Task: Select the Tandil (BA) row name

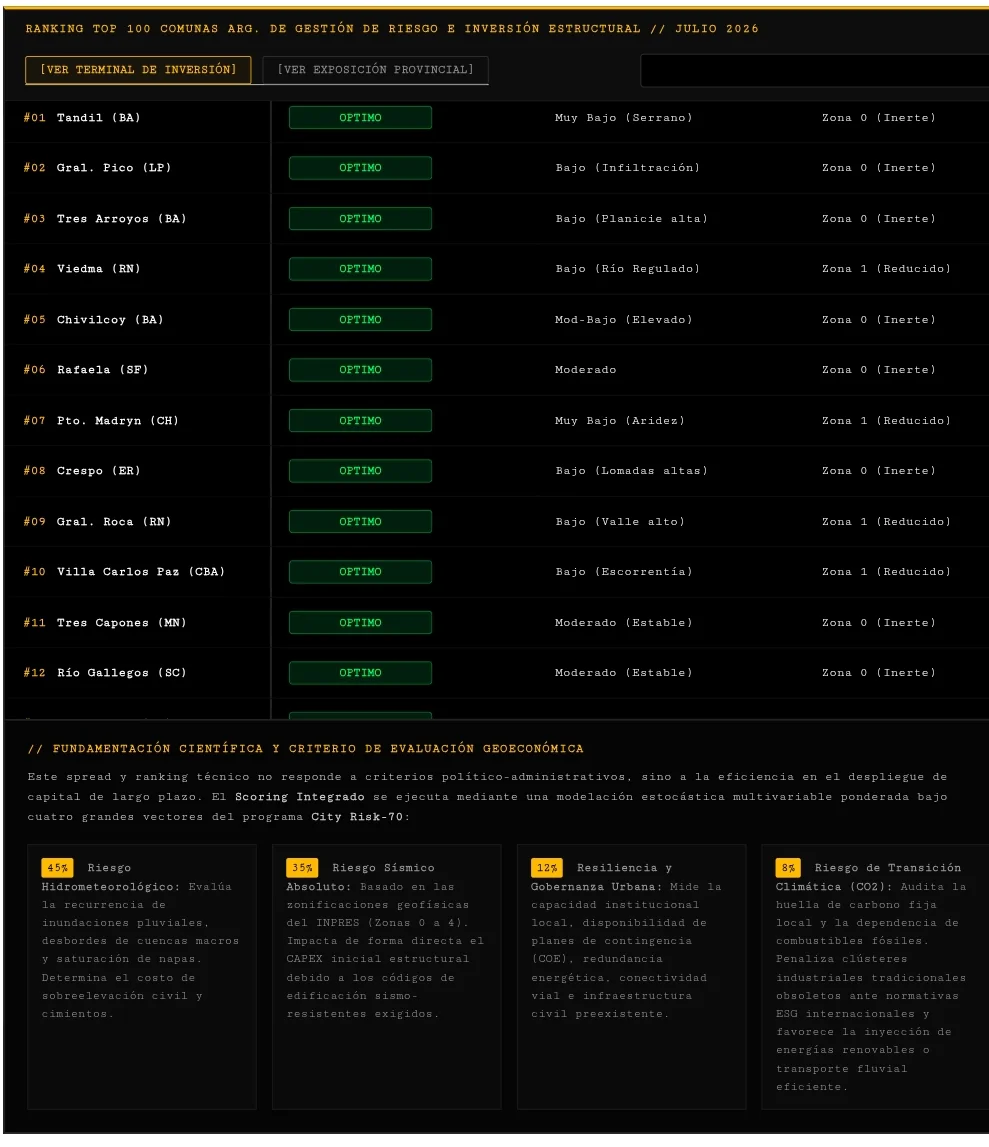Action: click(x=99, y=118)
